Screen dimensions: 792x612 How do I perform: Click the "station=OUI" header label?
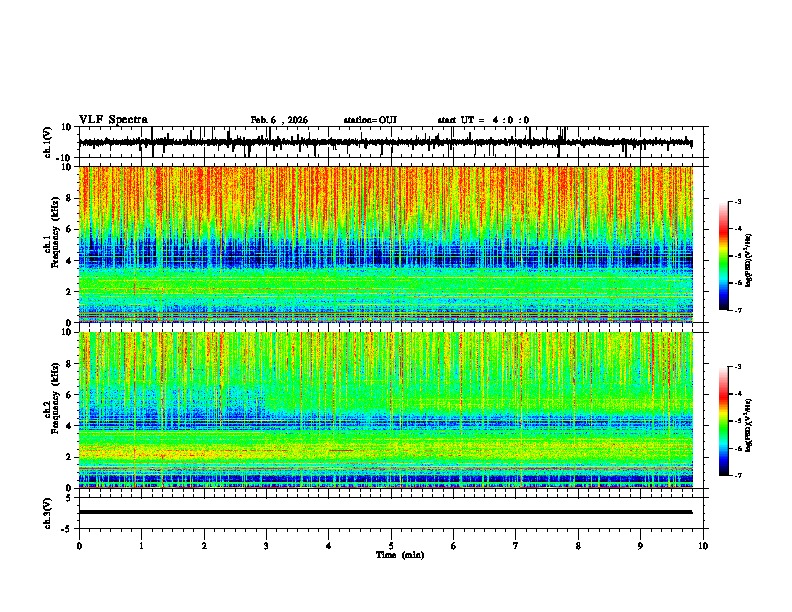(x=370, y=120)
